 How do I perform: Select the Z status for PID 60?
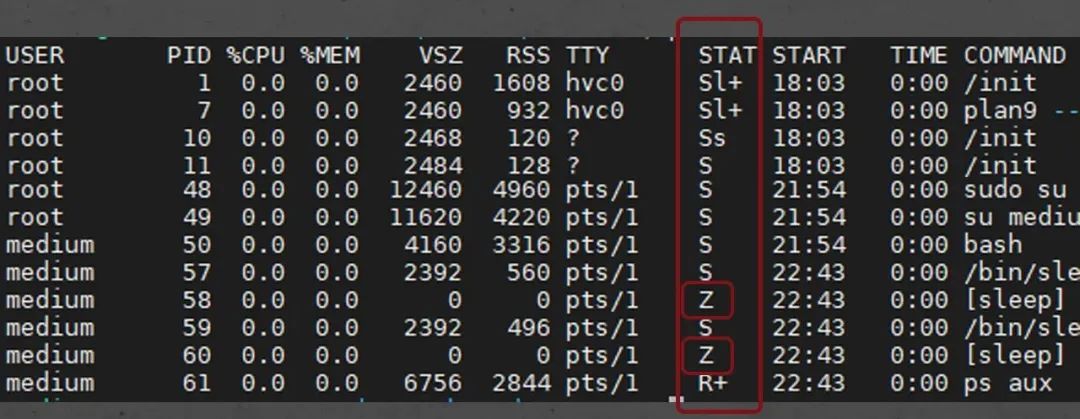tap(707, 356)
